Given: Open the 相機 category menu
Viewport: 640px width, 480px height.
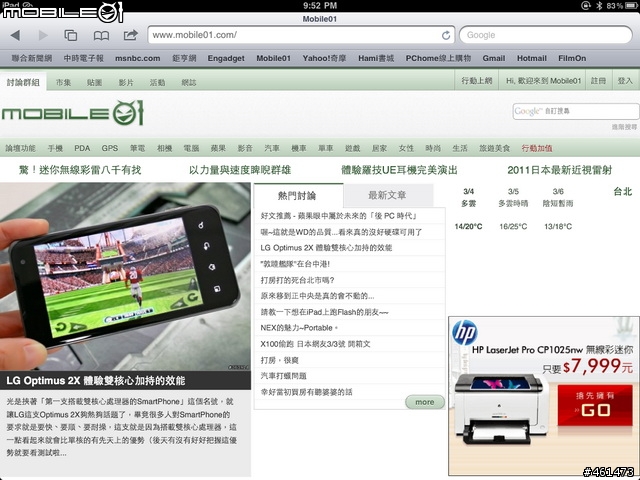Looking at the screenshot, I should click(x=164, y=148).
